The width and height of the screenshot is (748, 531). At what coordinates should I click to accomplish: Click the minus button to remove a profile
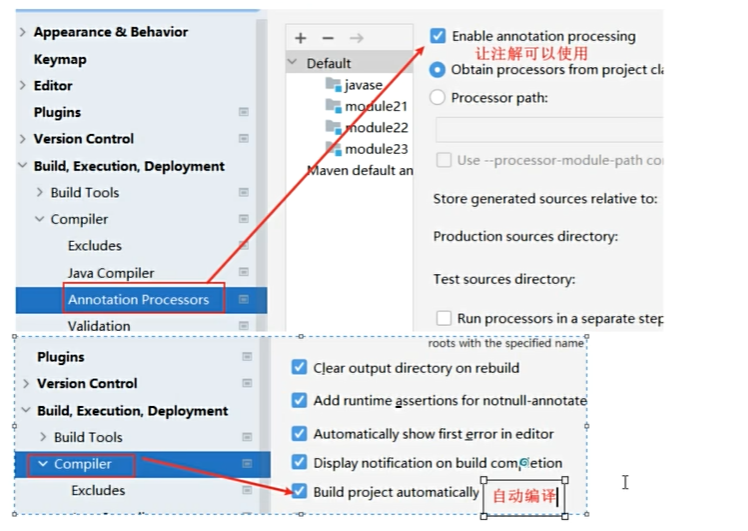click(328, 38)
